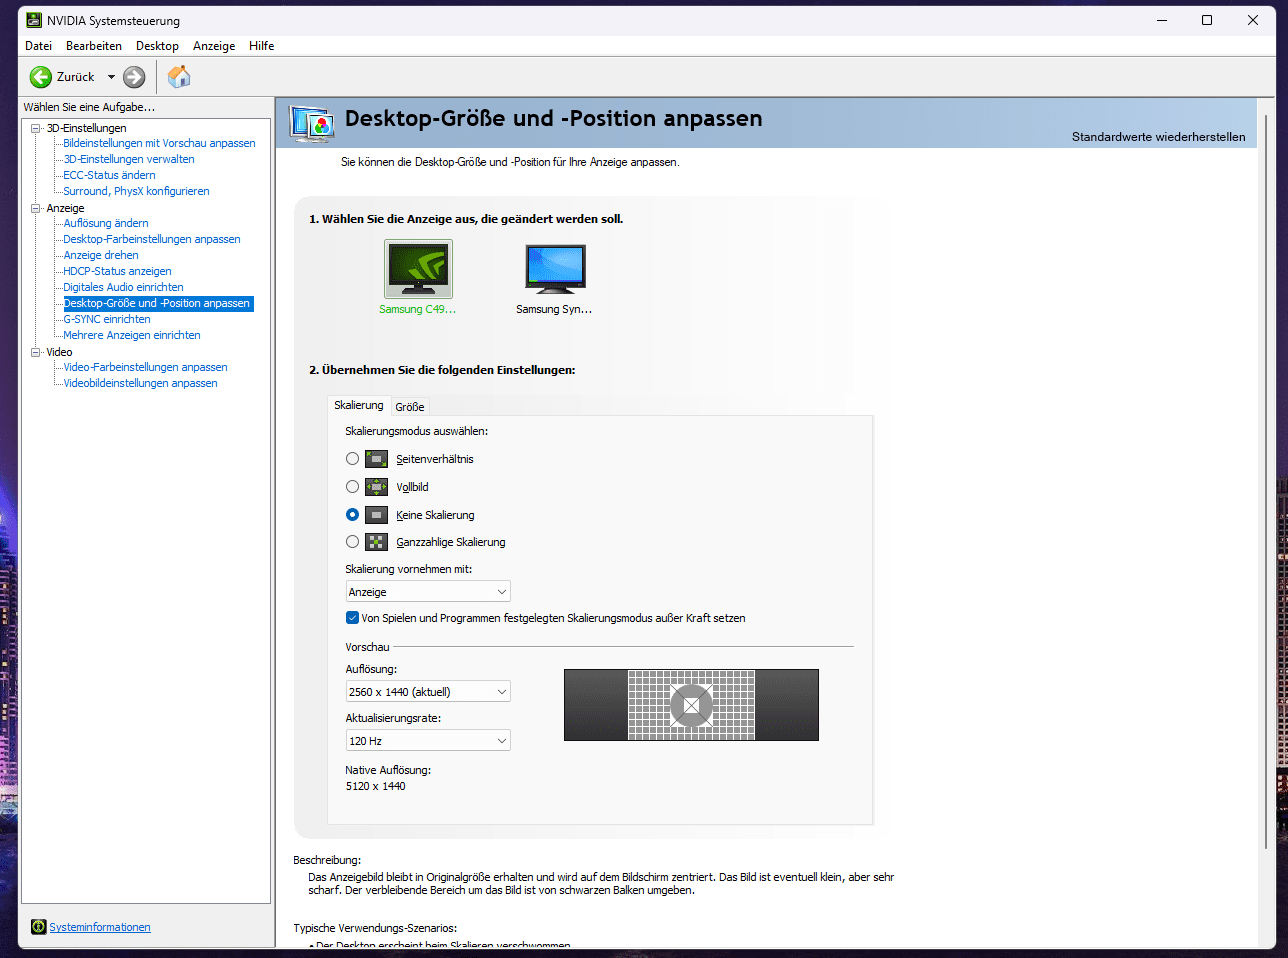Click the Seitenverhältnis scaling mode icon
The width and height of the screenshot is (1288, 958).
pos(376,459)
